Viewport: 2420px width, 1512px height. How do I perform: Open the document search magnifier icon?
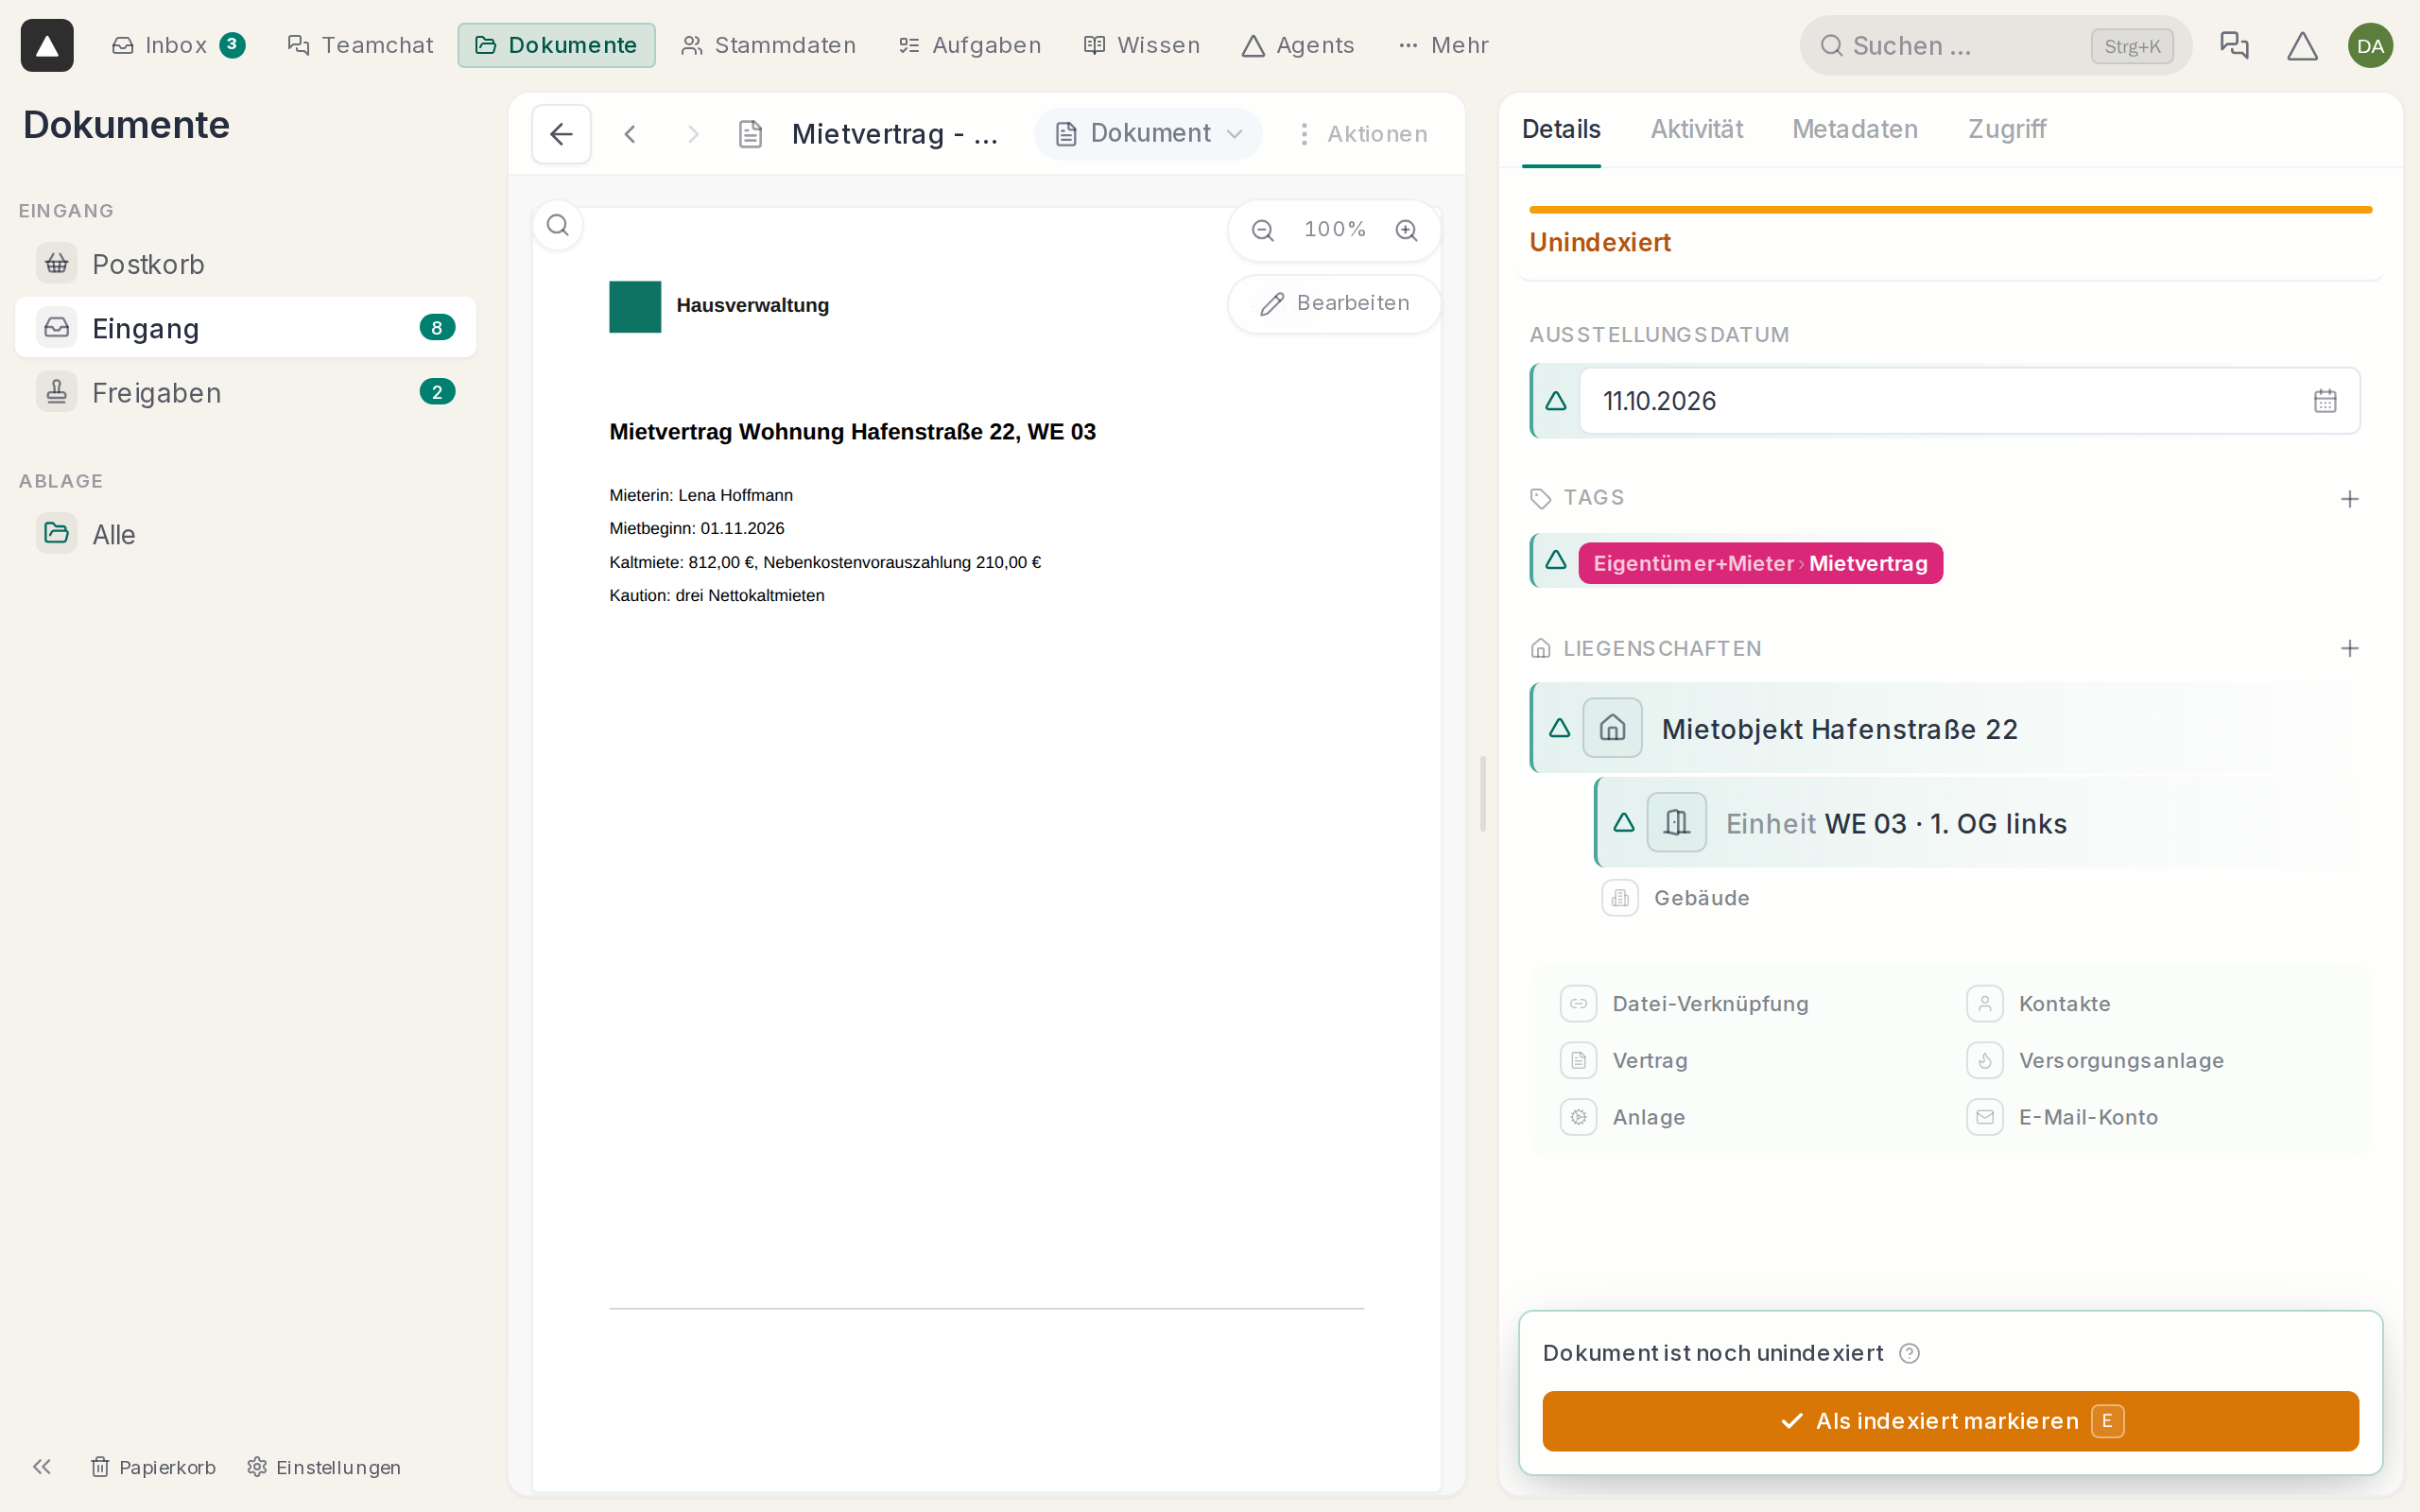558,226
